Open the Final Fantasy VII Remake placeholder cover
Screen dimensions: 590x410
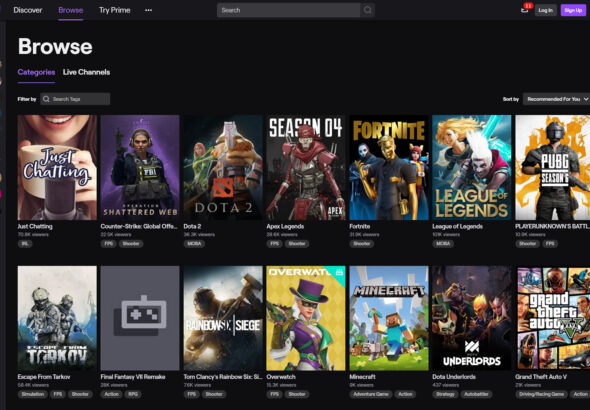[140, 318]
